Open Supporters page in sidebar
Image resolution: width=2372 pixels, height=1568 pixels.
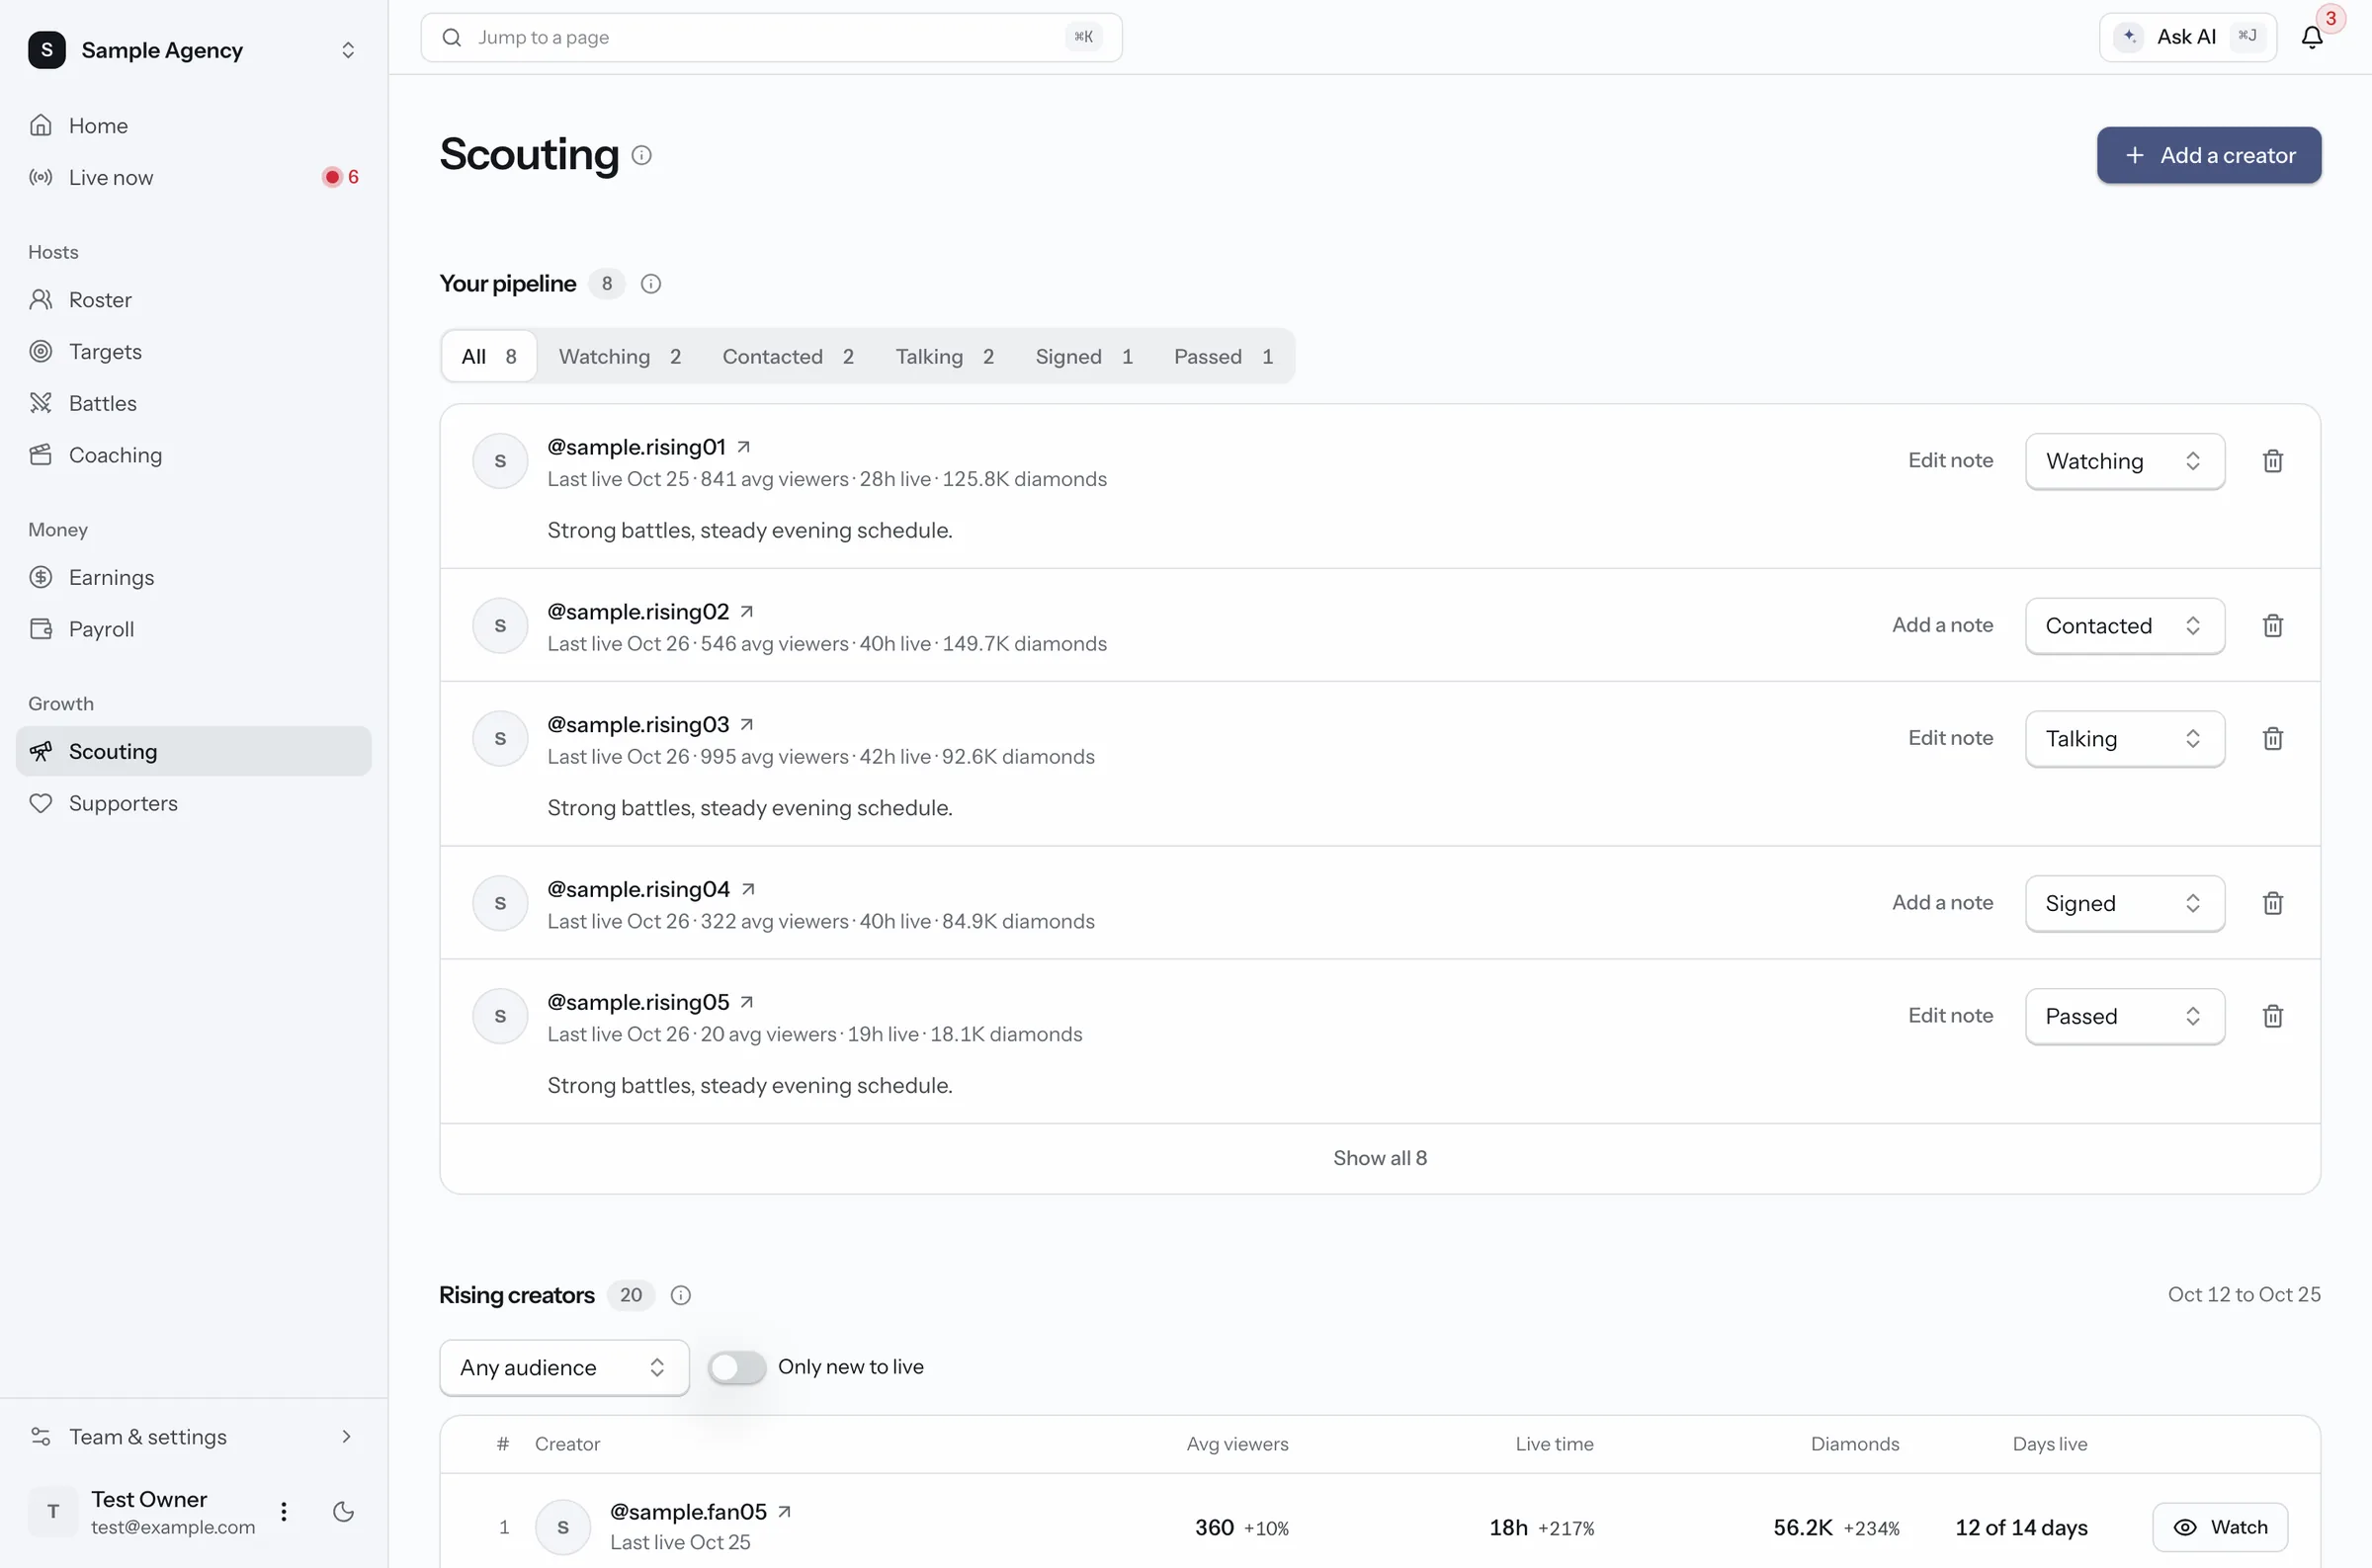[194, 803]
